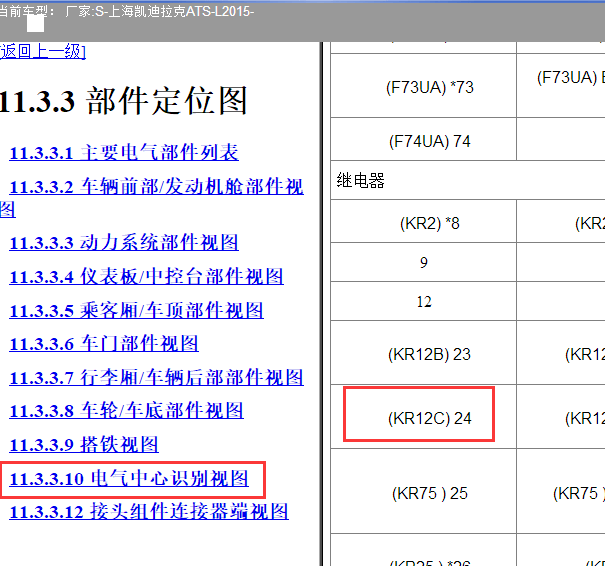Click the white square icon in title bar
The width and height of the screenshot is (605, 566).
pyautogui.click(x=35, y=22)
